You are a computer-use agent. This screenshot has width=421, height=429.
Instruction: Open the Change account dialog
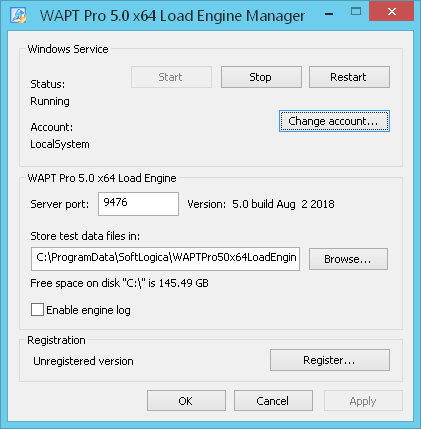coord(334,121)
